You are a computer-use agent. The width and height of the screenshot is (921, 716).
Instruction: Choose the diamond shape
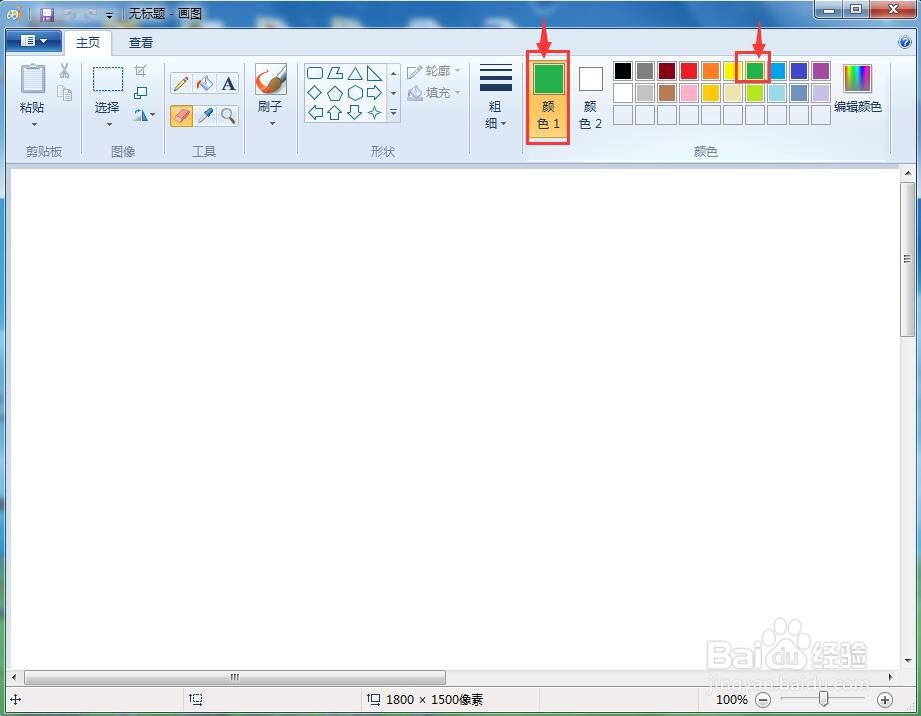pos(315,93)
